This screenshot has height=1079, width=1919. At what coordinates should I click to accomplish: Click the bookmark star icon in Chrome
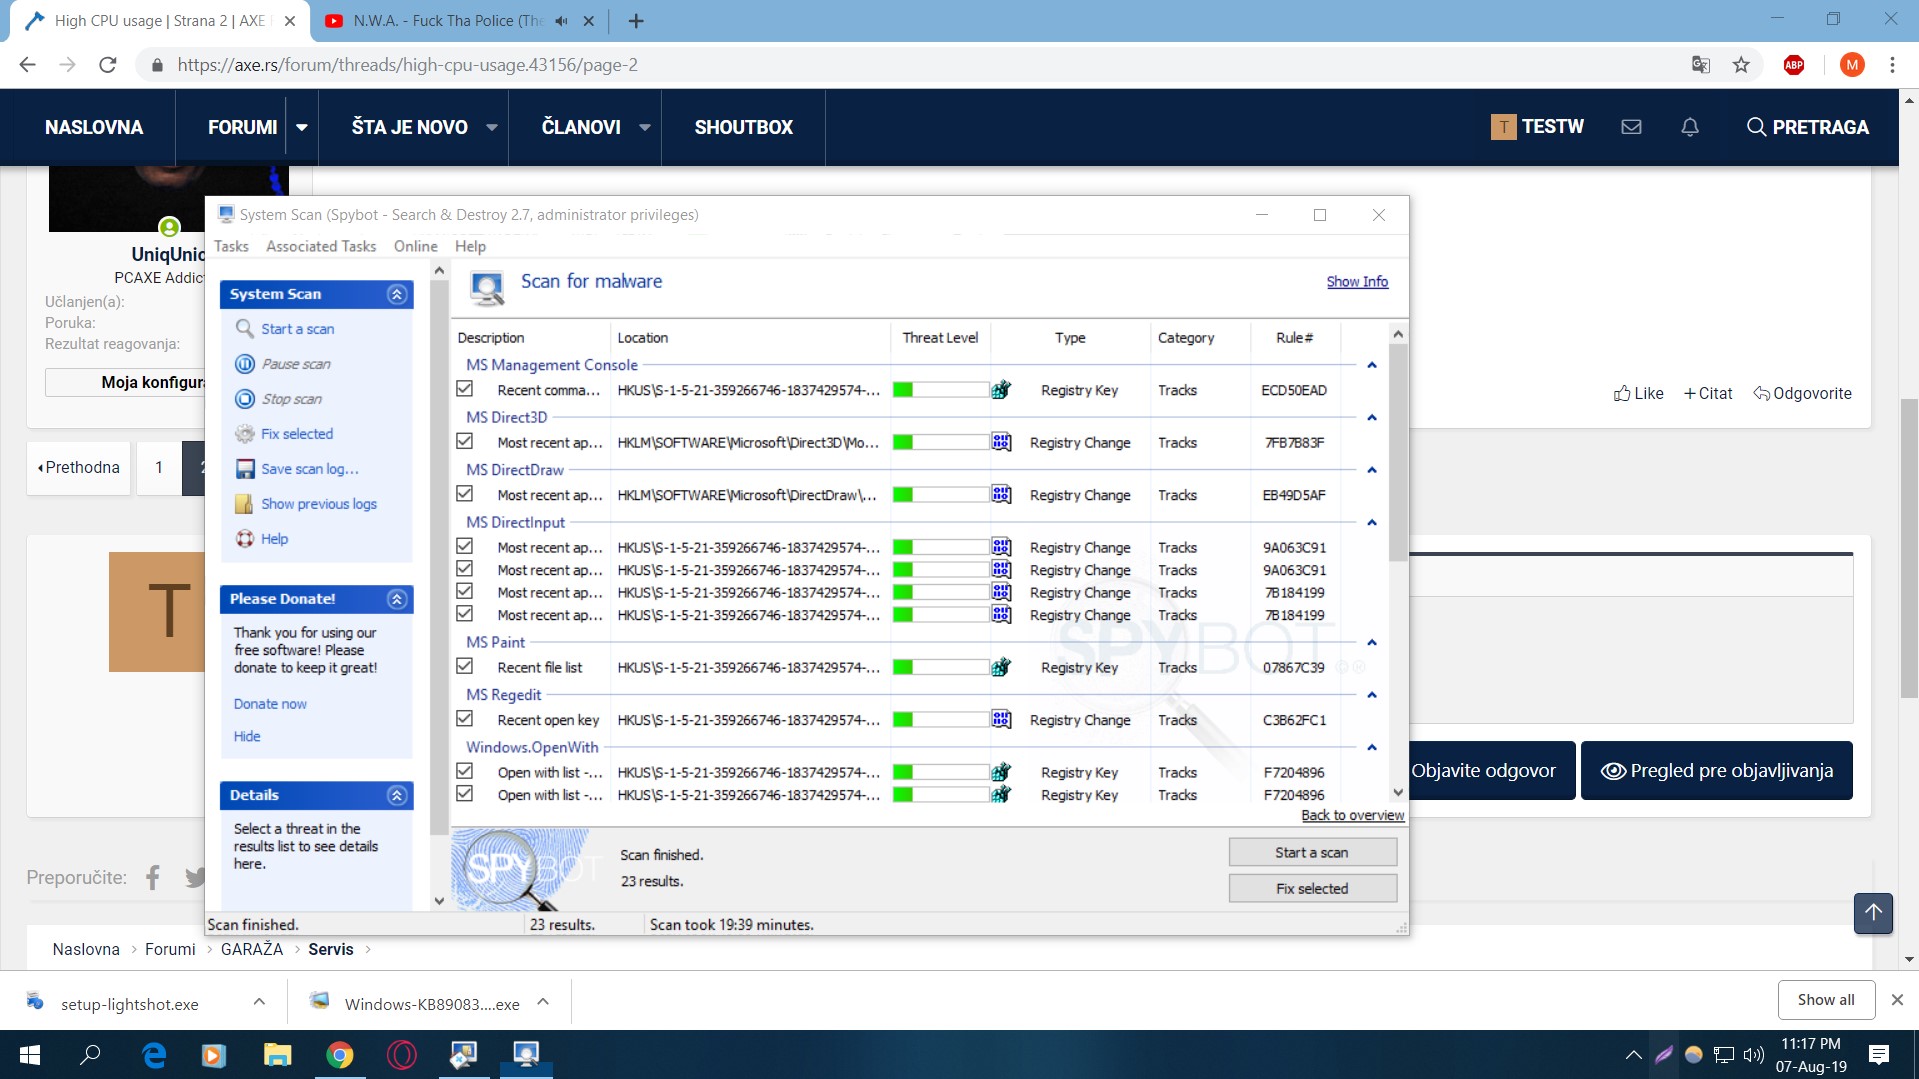tap(1741, 65)
